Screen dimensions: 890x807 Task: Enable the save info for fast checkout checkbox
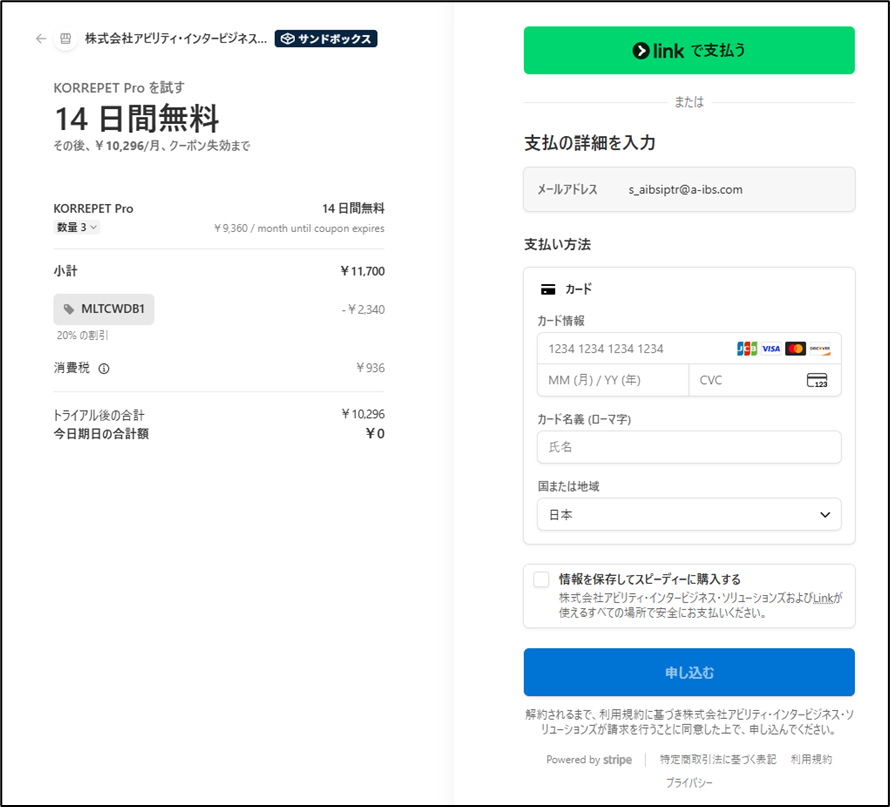541,580
